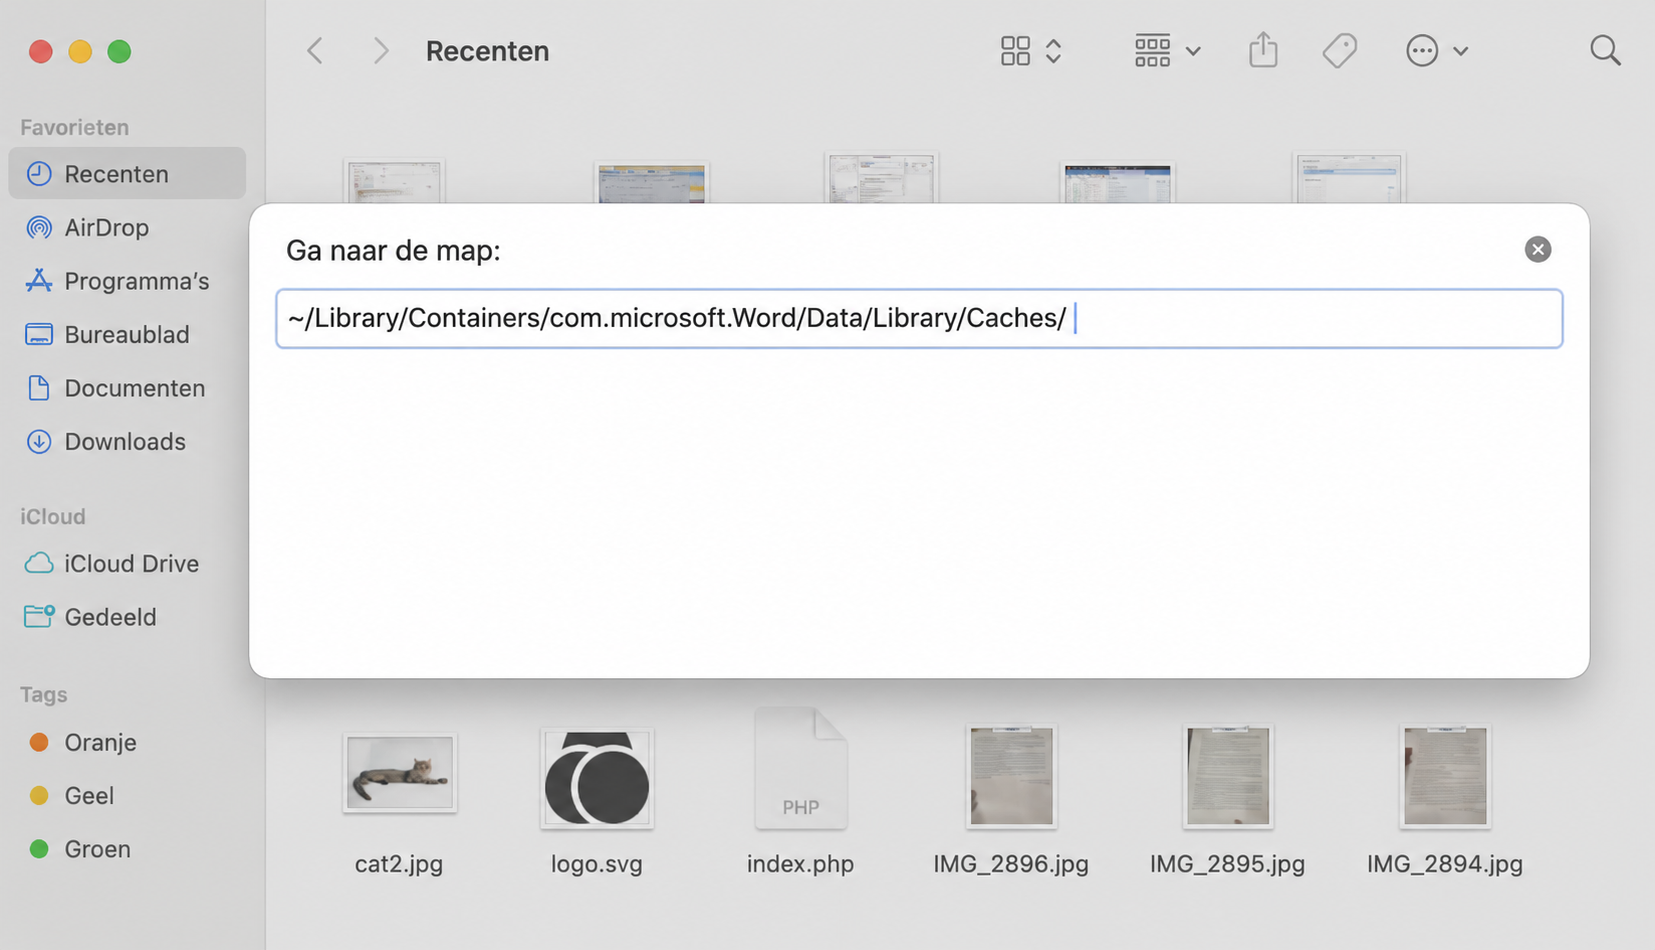This screenshot has width=1655, height=950.
Task: Open the More actions ellipsis menu
Action: tap(1436, 51)
